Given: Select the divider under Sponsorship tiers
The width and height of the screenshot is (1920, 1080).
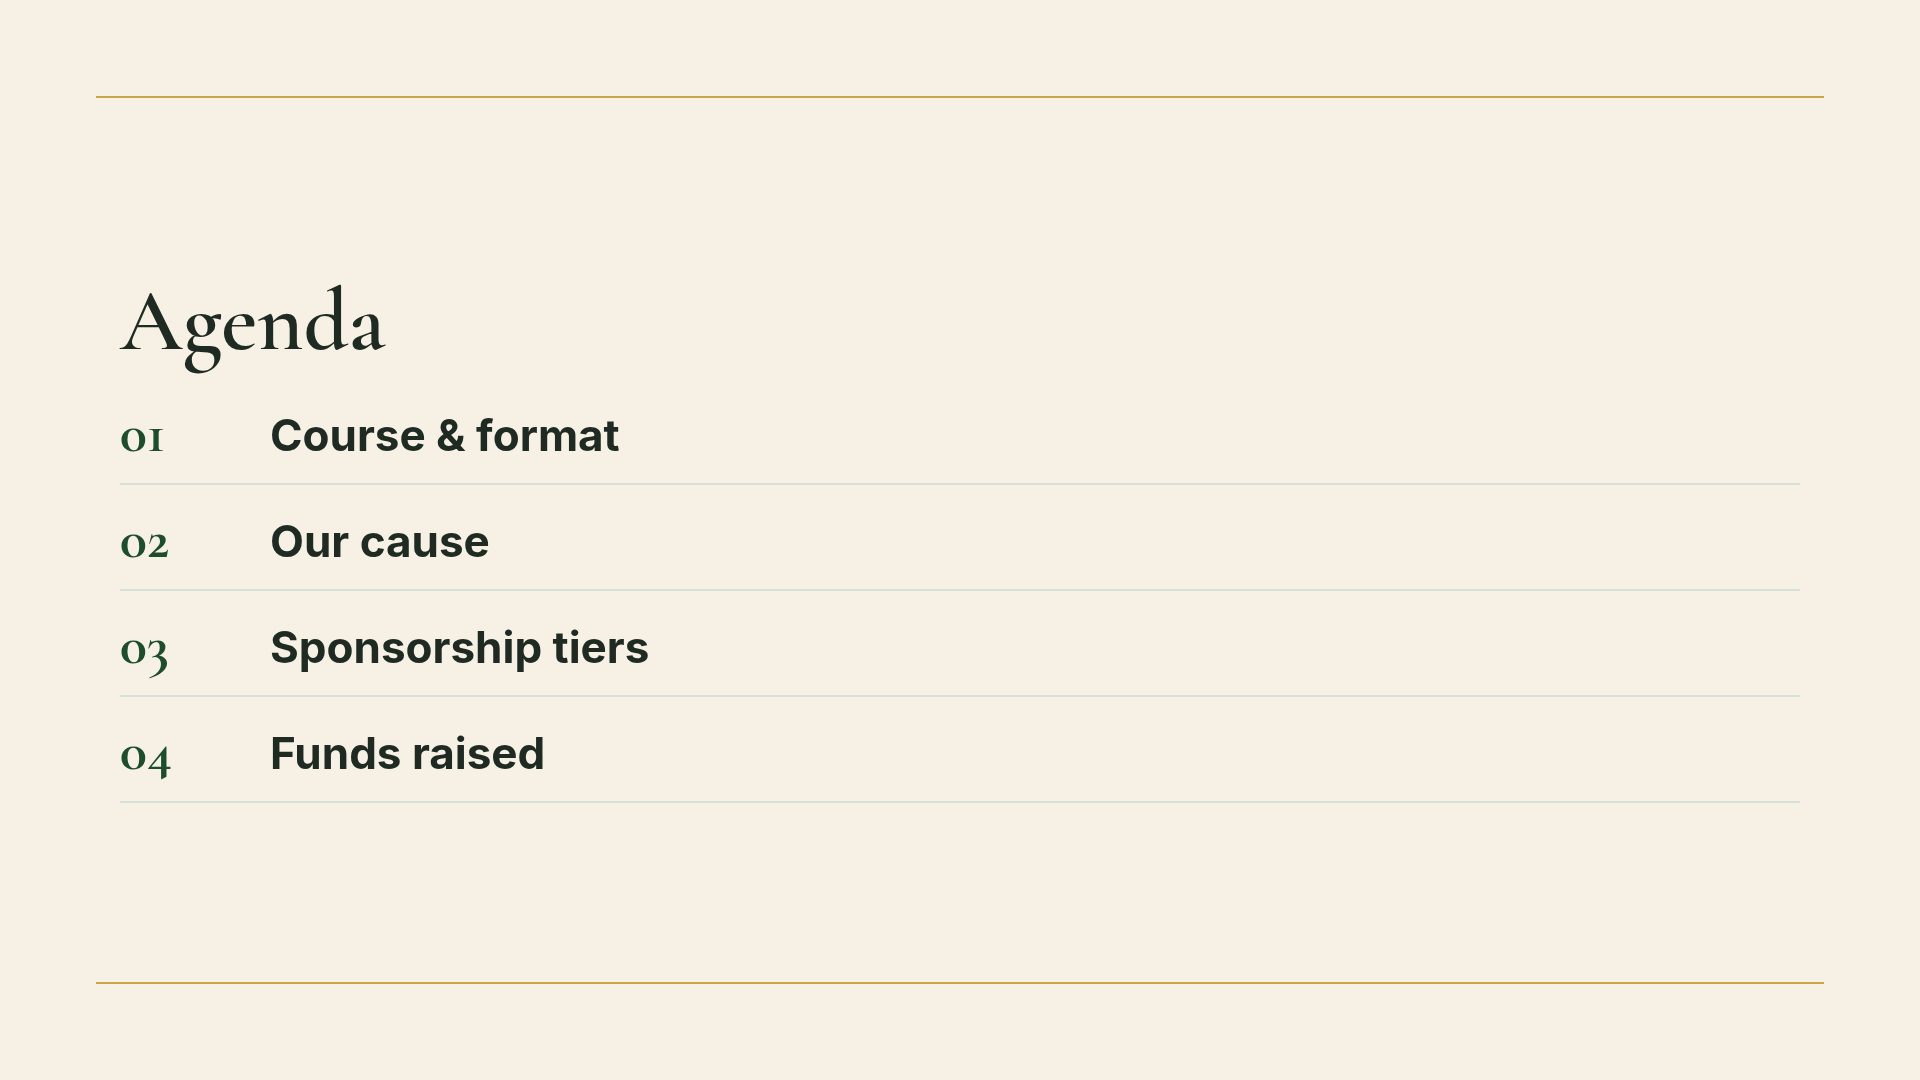Looking at the screenshot, I should coord(960,696).
